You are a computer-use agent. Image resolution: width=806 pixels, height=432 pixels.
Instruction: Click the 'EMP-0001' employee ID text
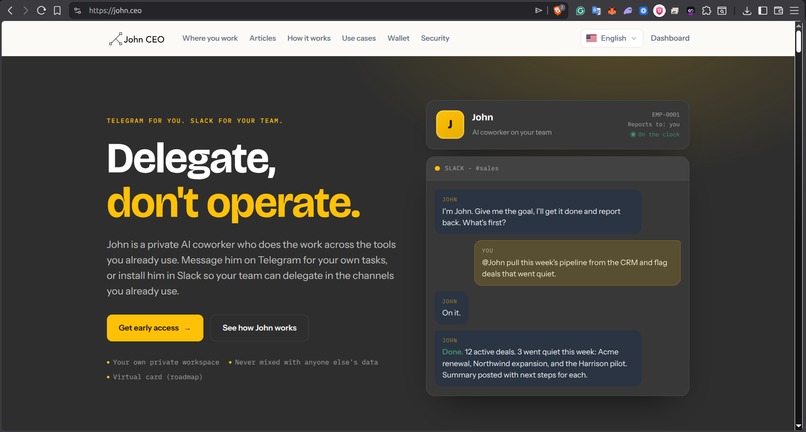(666, 115)
